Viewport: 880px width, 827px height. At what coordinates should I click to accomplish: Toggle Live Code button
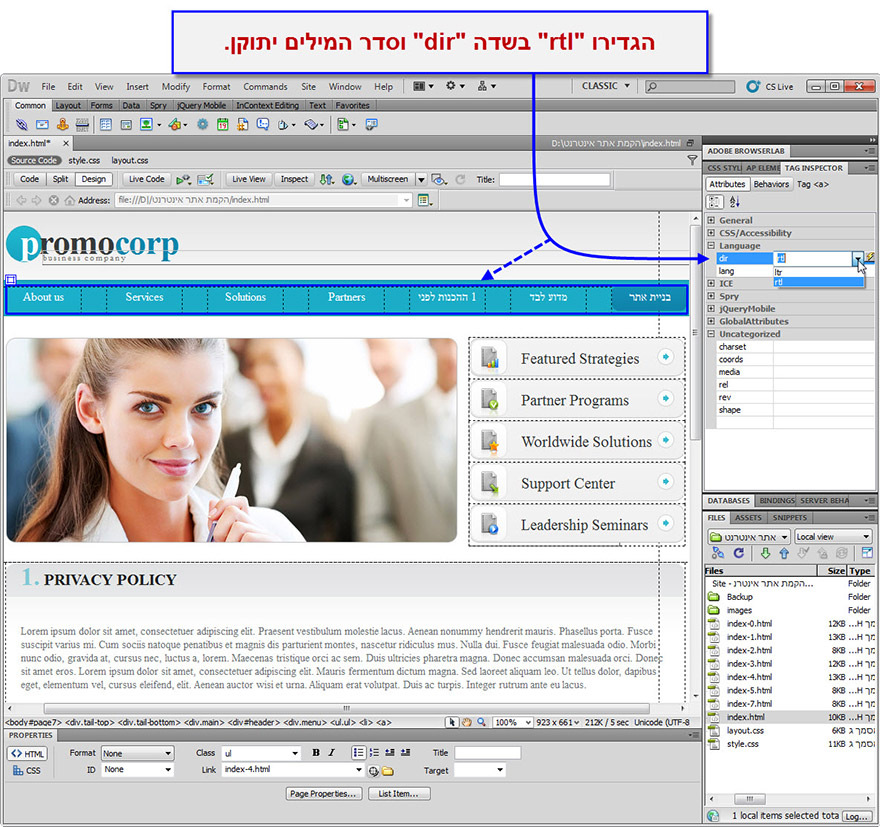pyautogui.click(x=146, y=179)
